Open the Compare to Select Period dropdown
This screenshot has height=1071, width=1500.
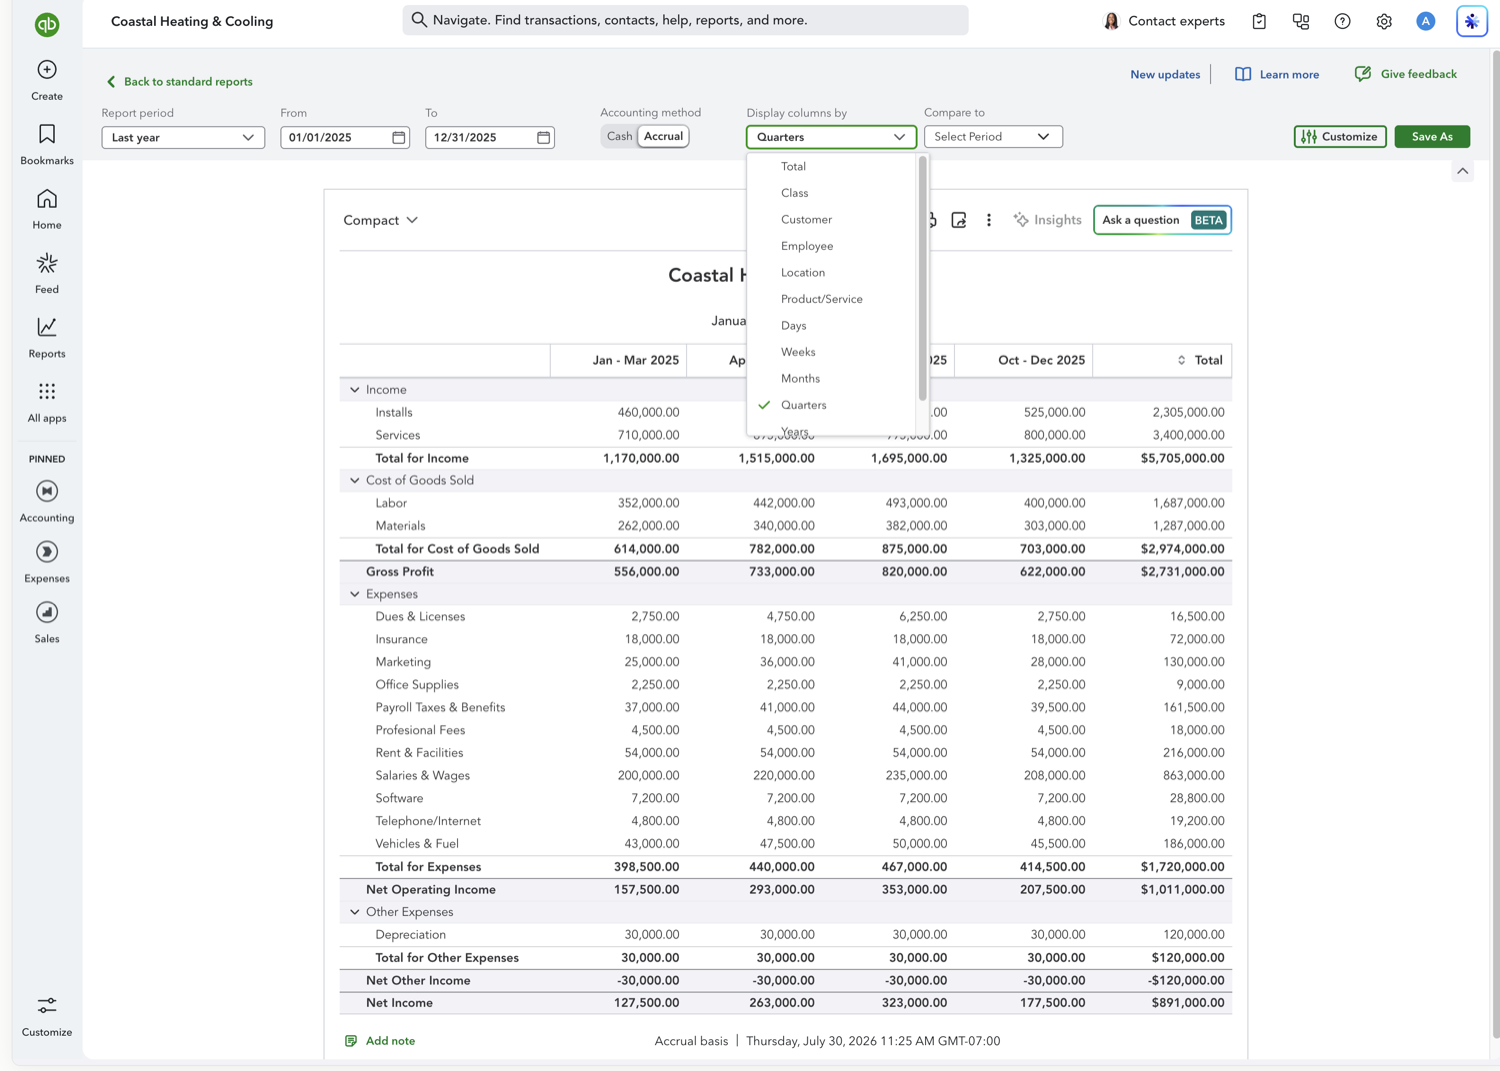click(993, 137)
